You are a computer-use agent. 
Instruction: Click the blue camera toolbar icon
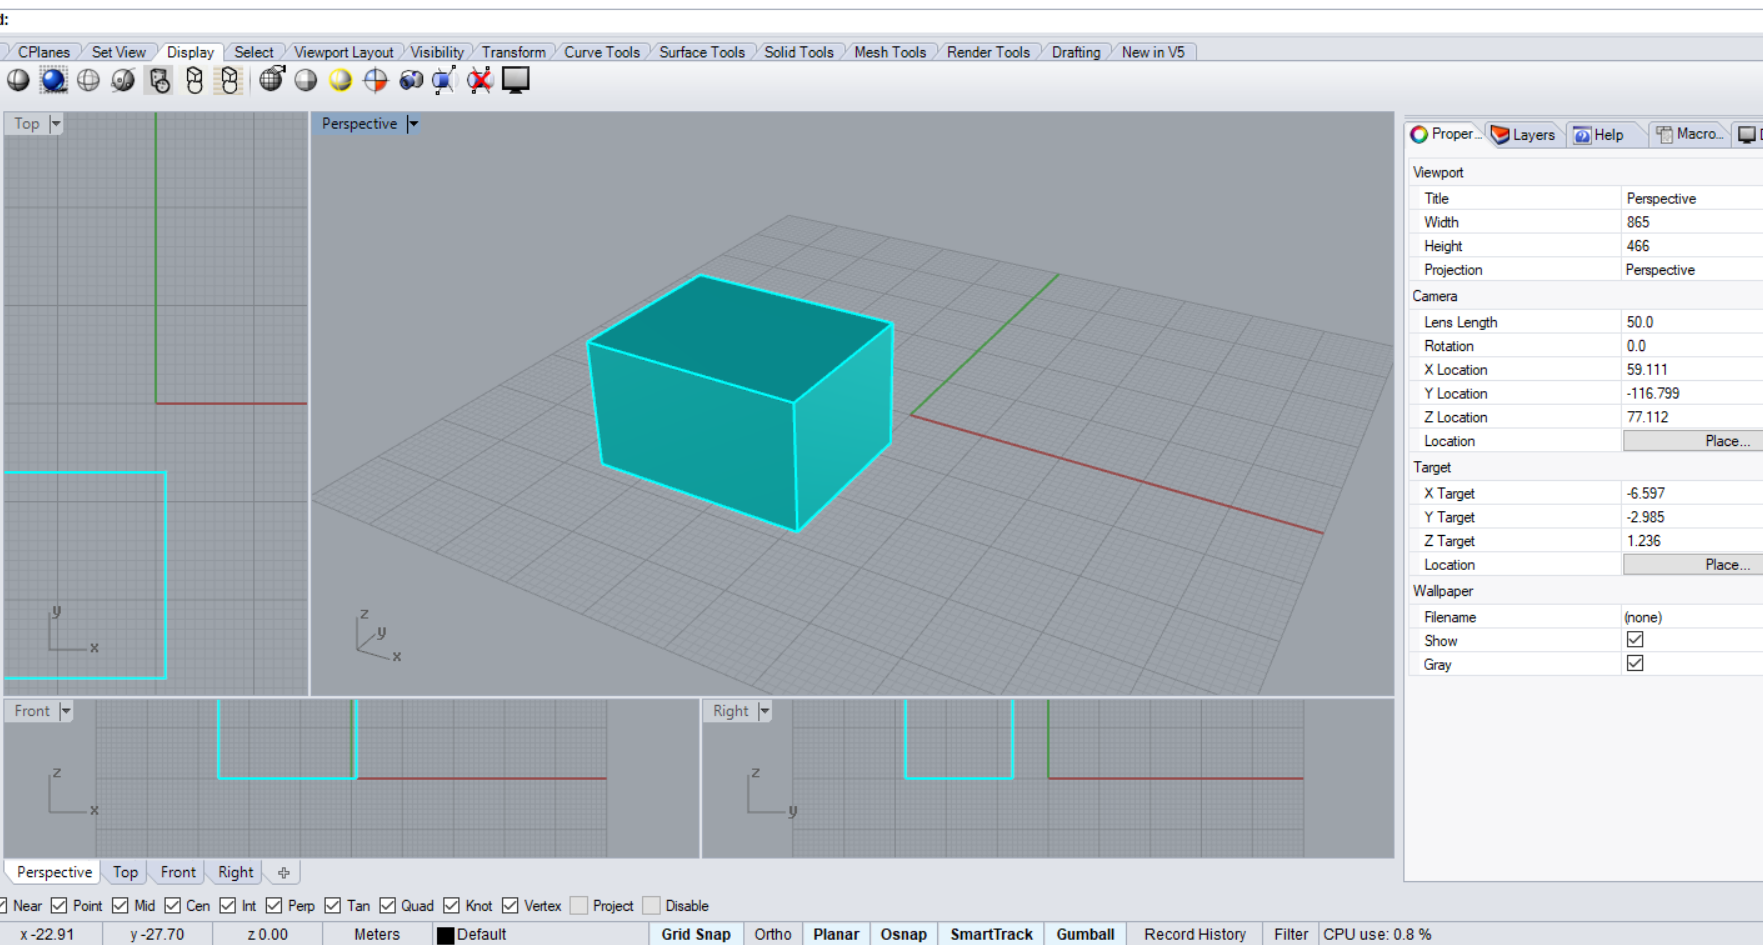(x=410, y=80)
